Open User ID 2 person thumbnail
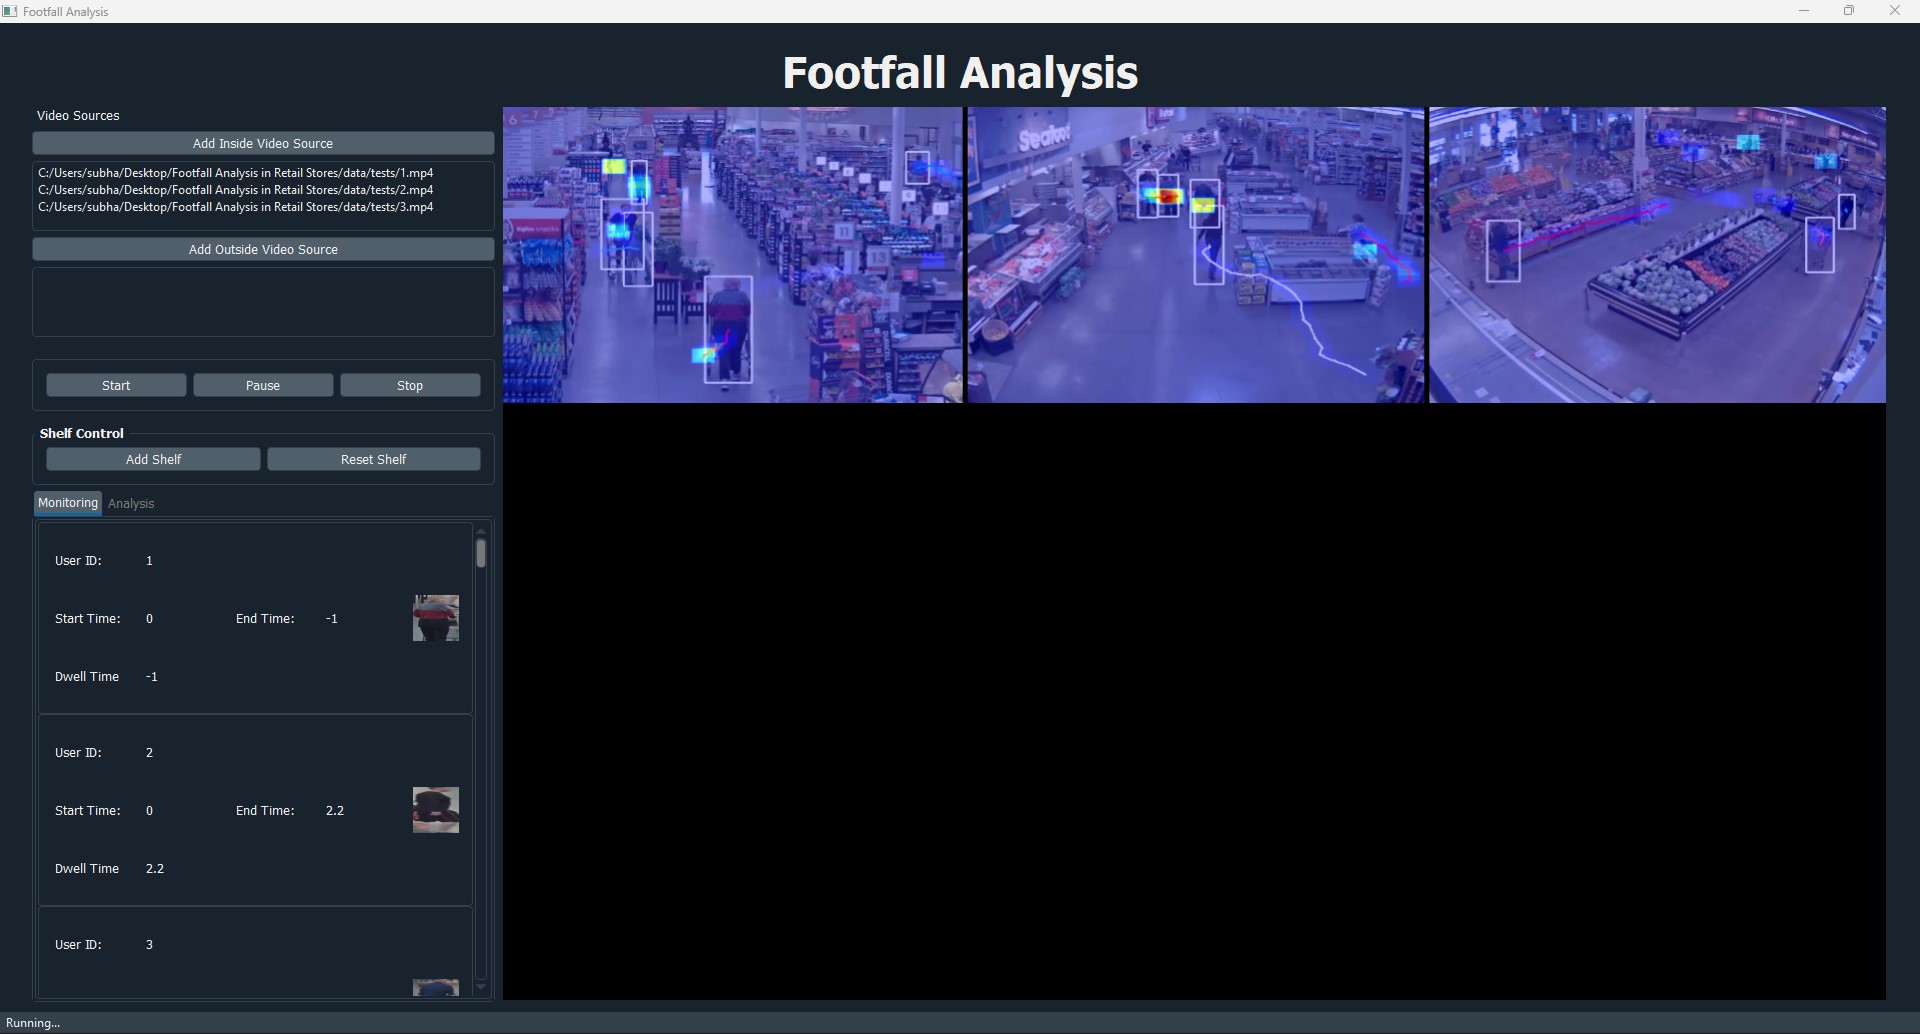The height and width of the screenshot is (1034, 1920). click(x=436, y=810)
